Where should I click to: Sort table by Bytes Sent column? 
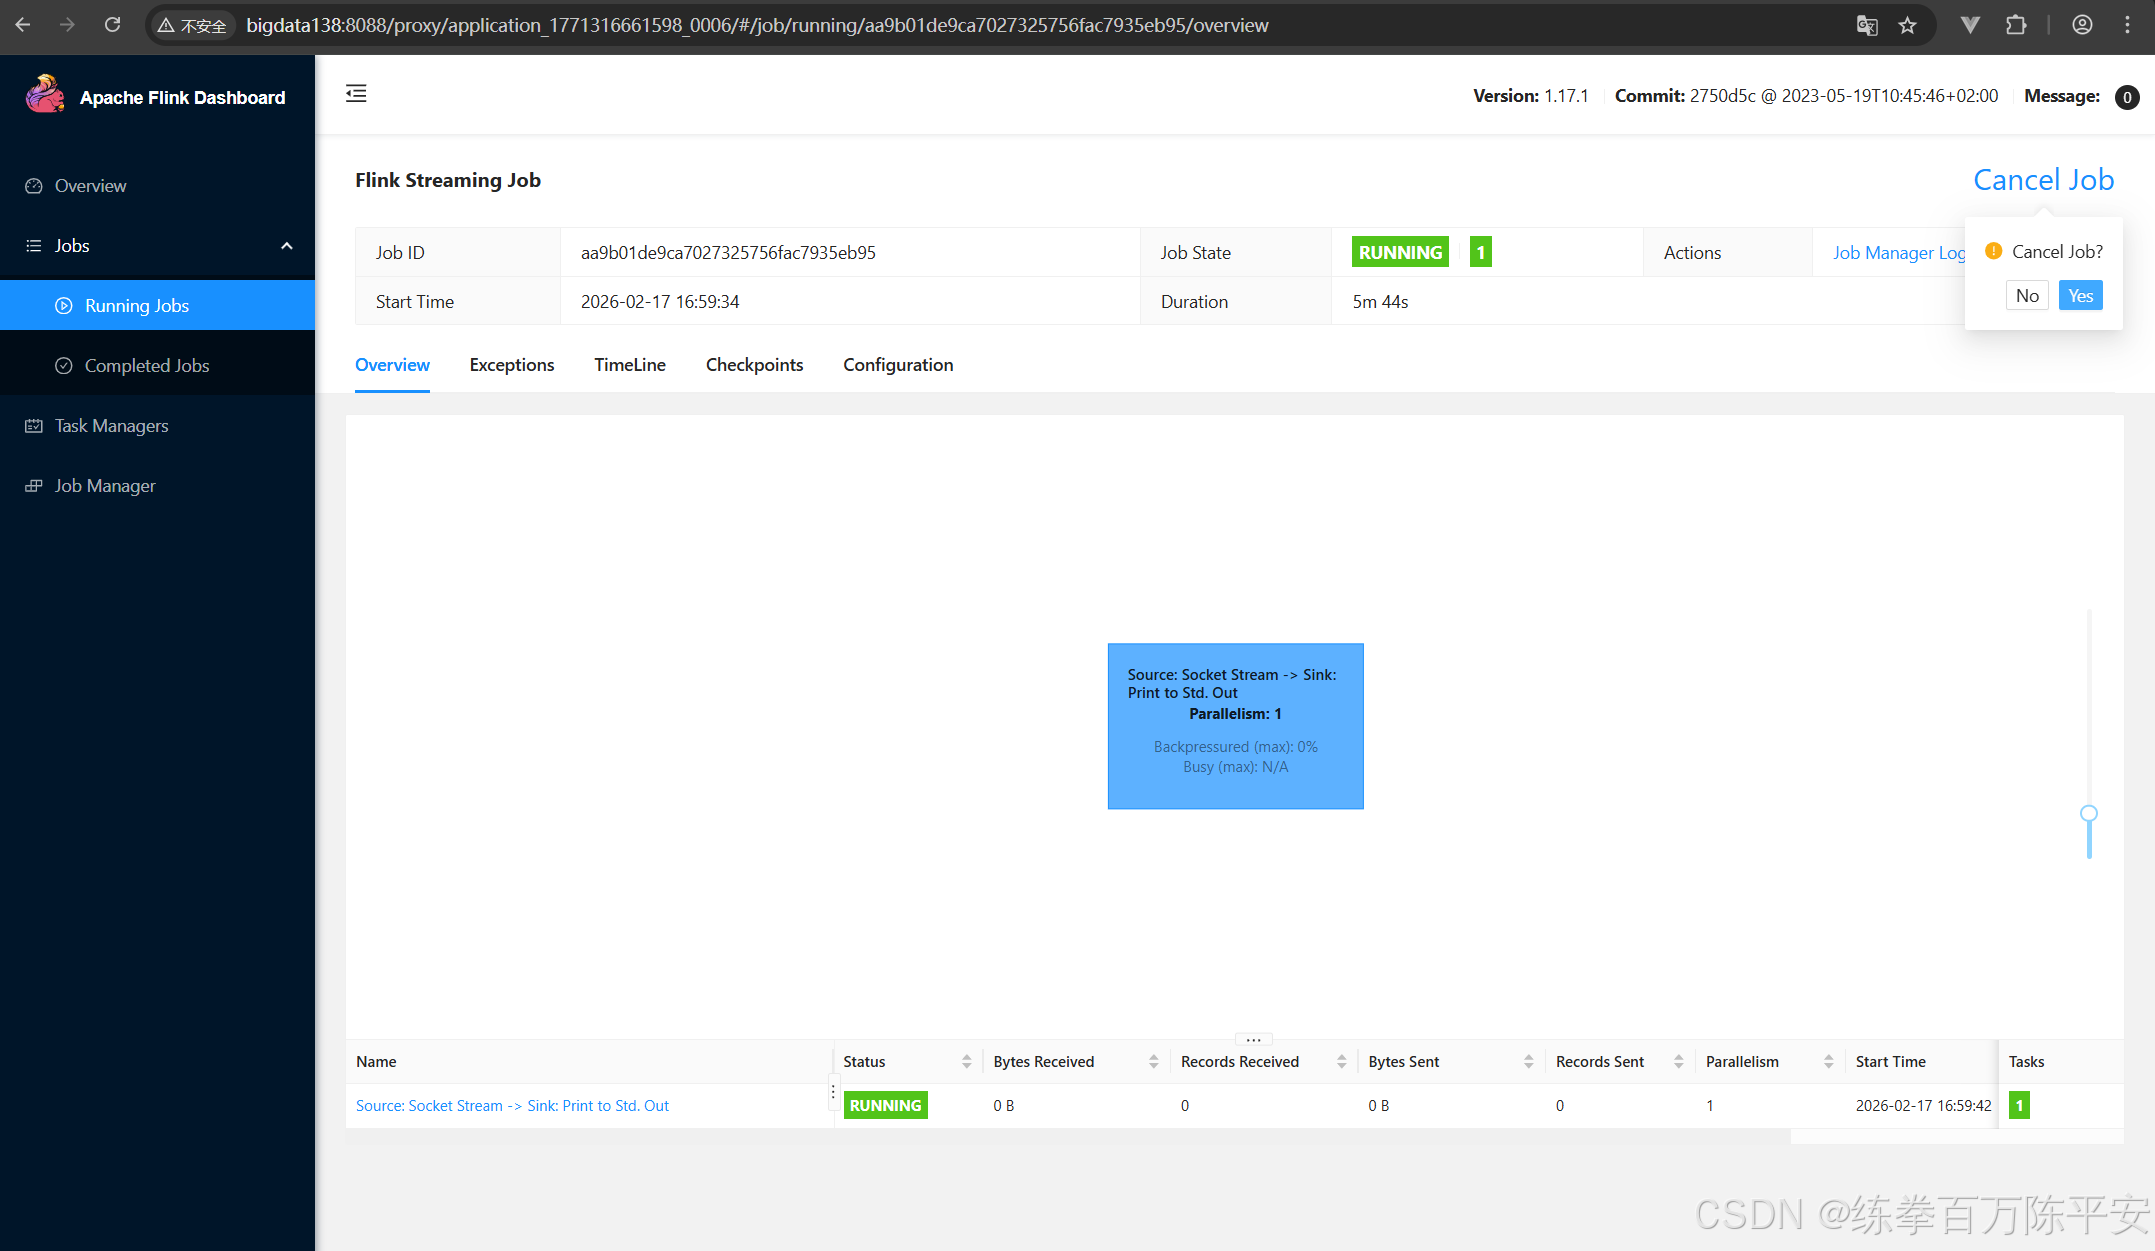point(1529,1062)
